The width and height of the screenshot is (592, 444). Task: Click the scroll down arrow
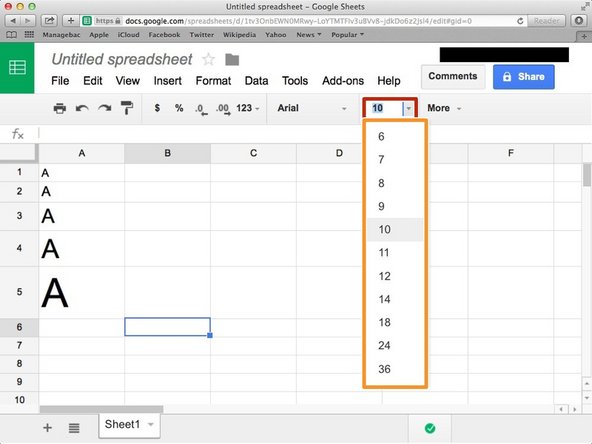pyautogui.click(x=587, y=398)
